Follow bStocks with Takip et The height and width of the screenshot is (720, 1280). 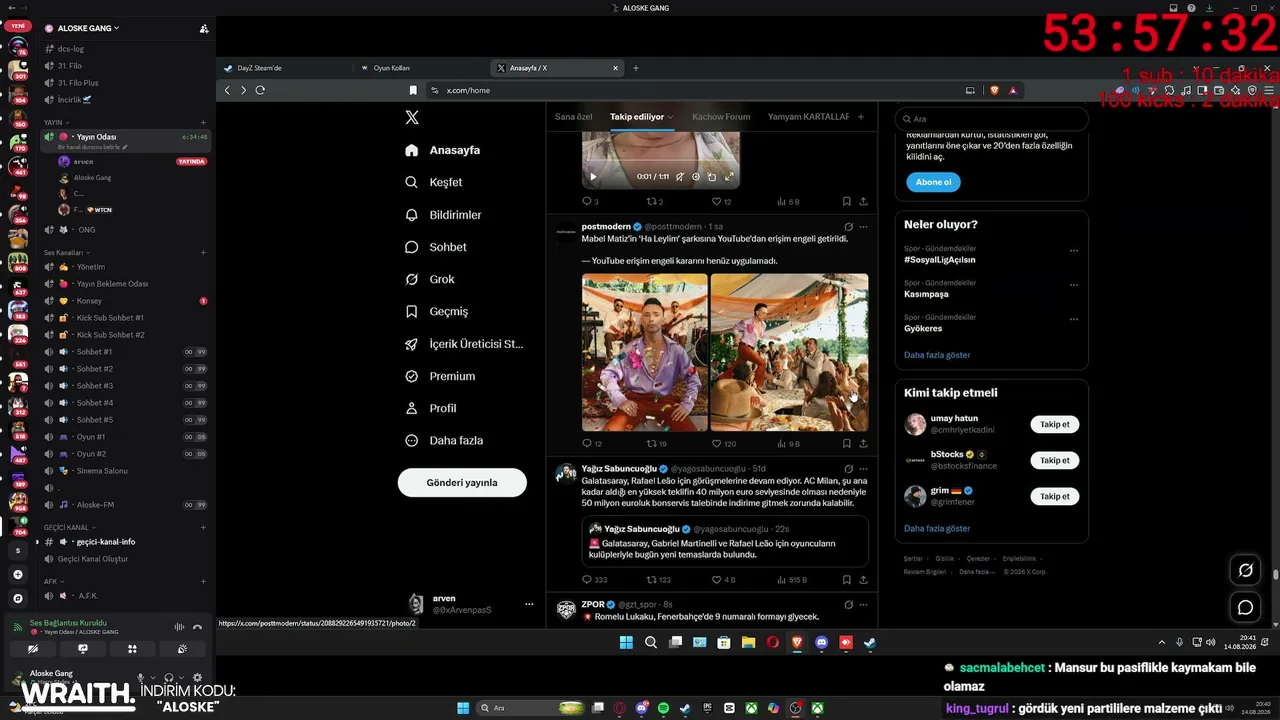click(1055, 460)
